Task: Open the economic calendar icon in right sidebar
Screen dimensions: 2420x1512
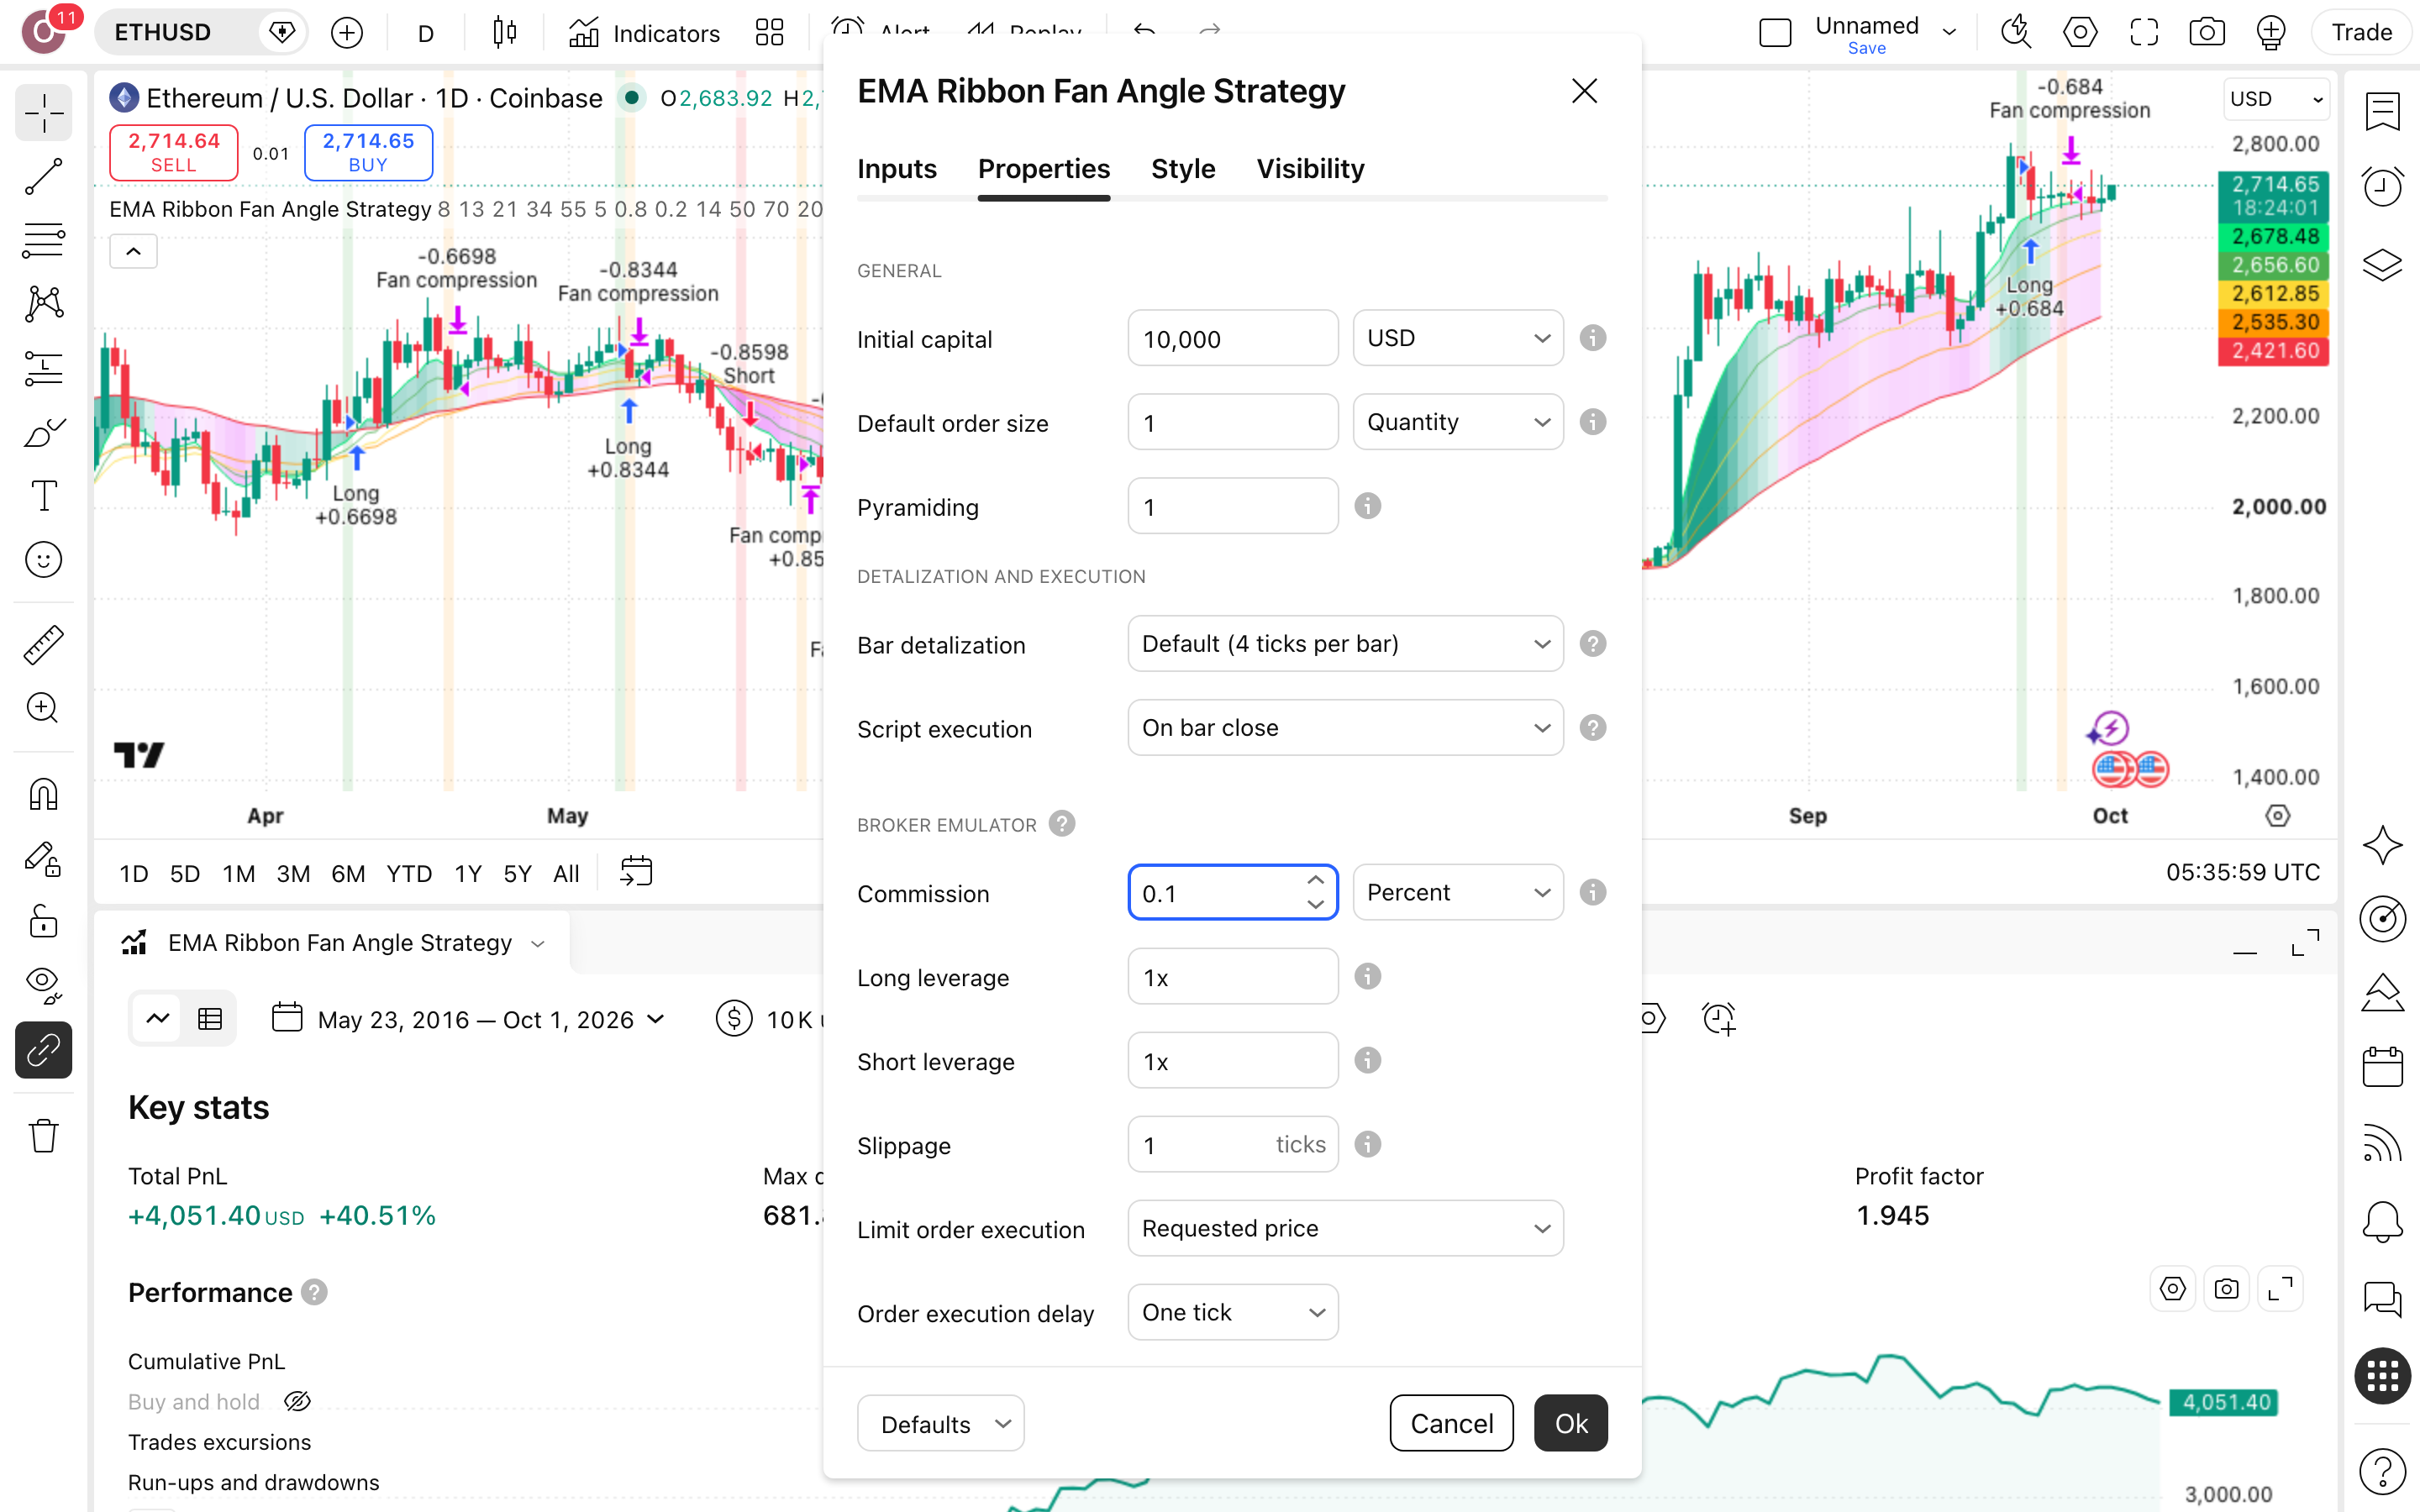Action: point(2382,1066)
